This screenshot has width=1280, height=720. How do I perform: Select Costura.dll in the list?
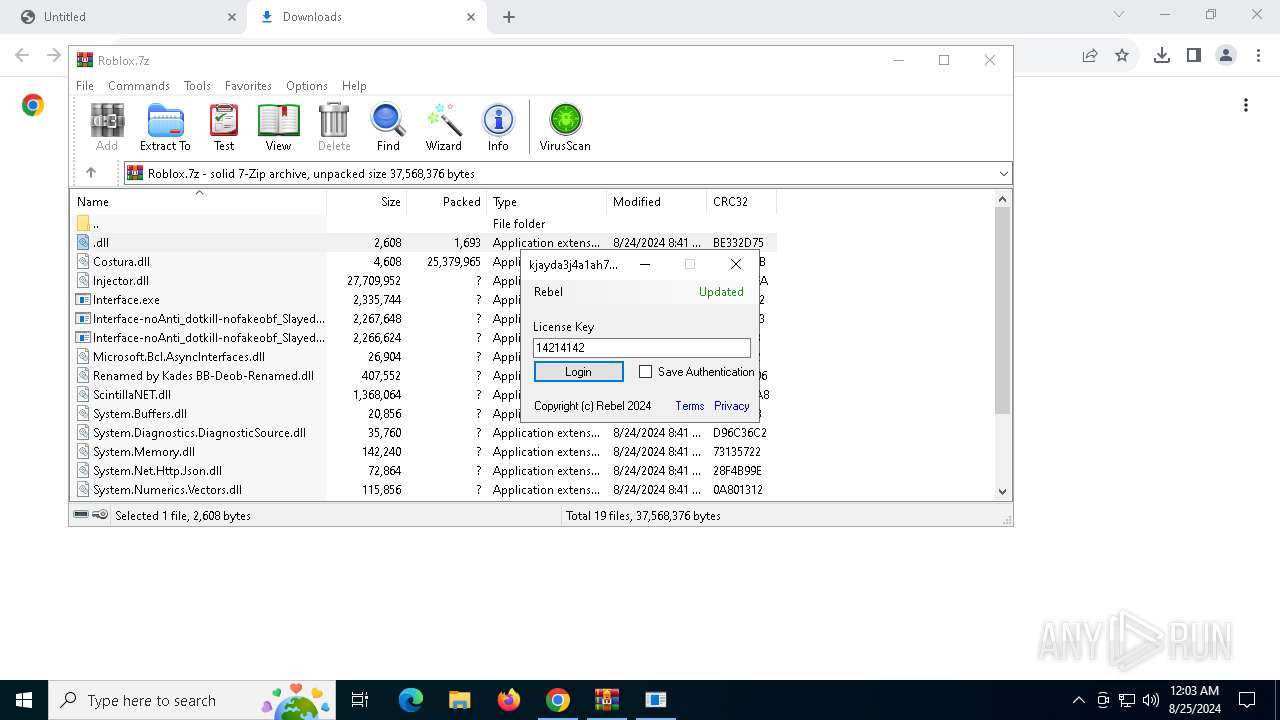(121, 262)
